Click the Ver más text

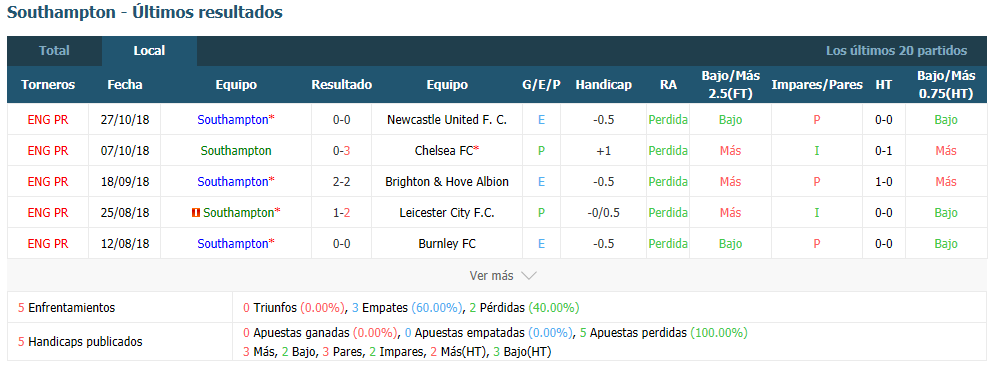492,276
